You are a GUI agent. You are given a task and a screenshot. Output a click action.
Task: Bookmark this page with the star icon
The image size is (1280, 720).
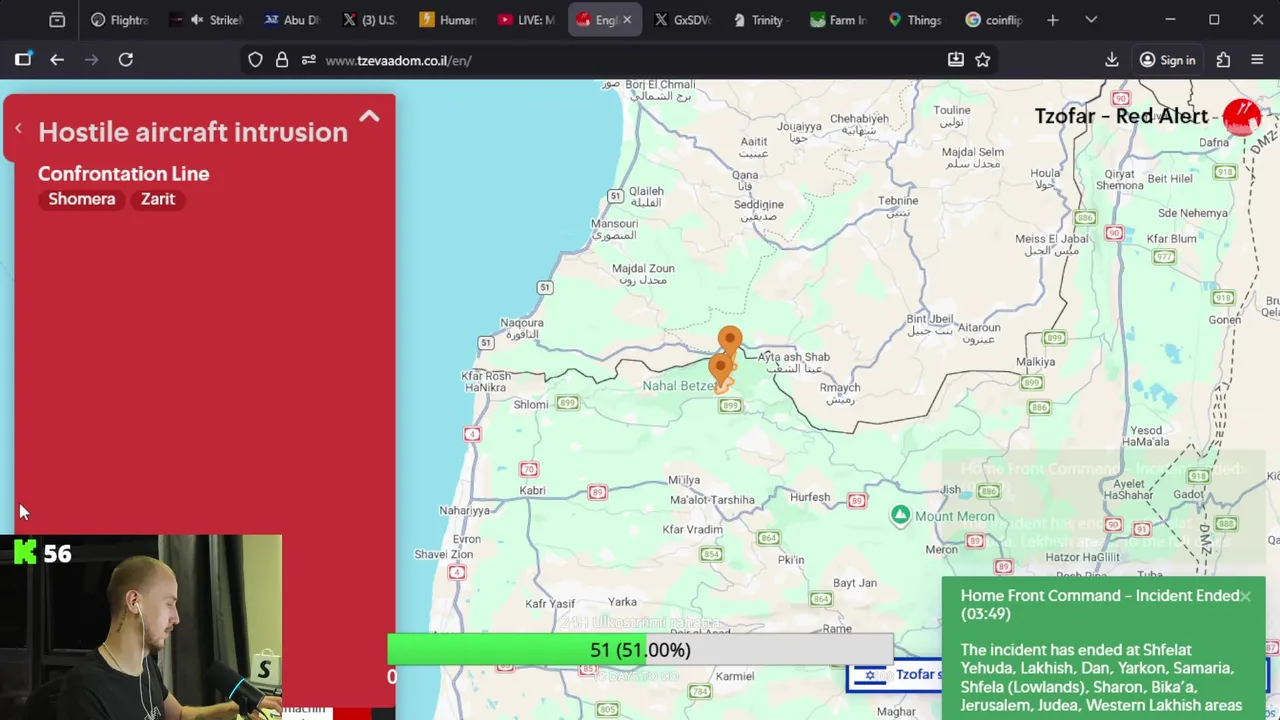point(983,60)
